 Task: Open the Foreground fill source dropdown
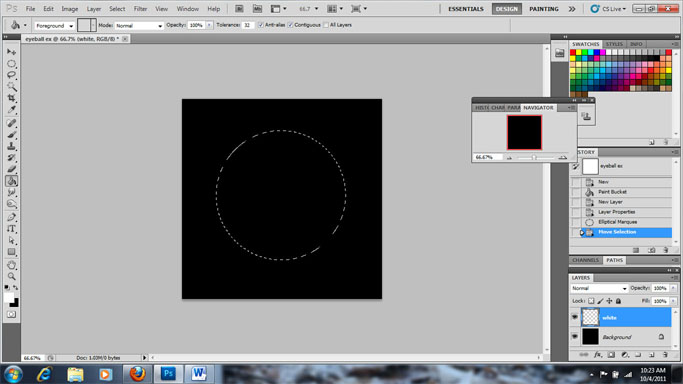click(54, 26)
